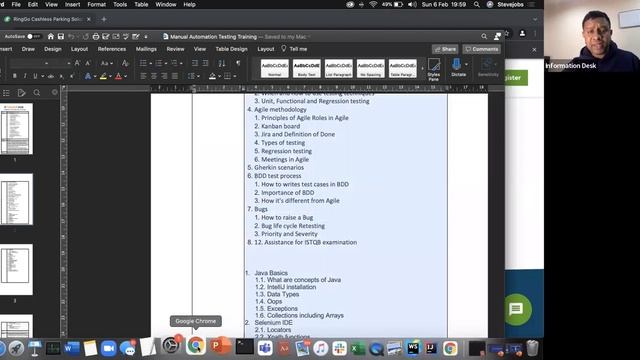Open the References ribbon tab

(112, 49)
